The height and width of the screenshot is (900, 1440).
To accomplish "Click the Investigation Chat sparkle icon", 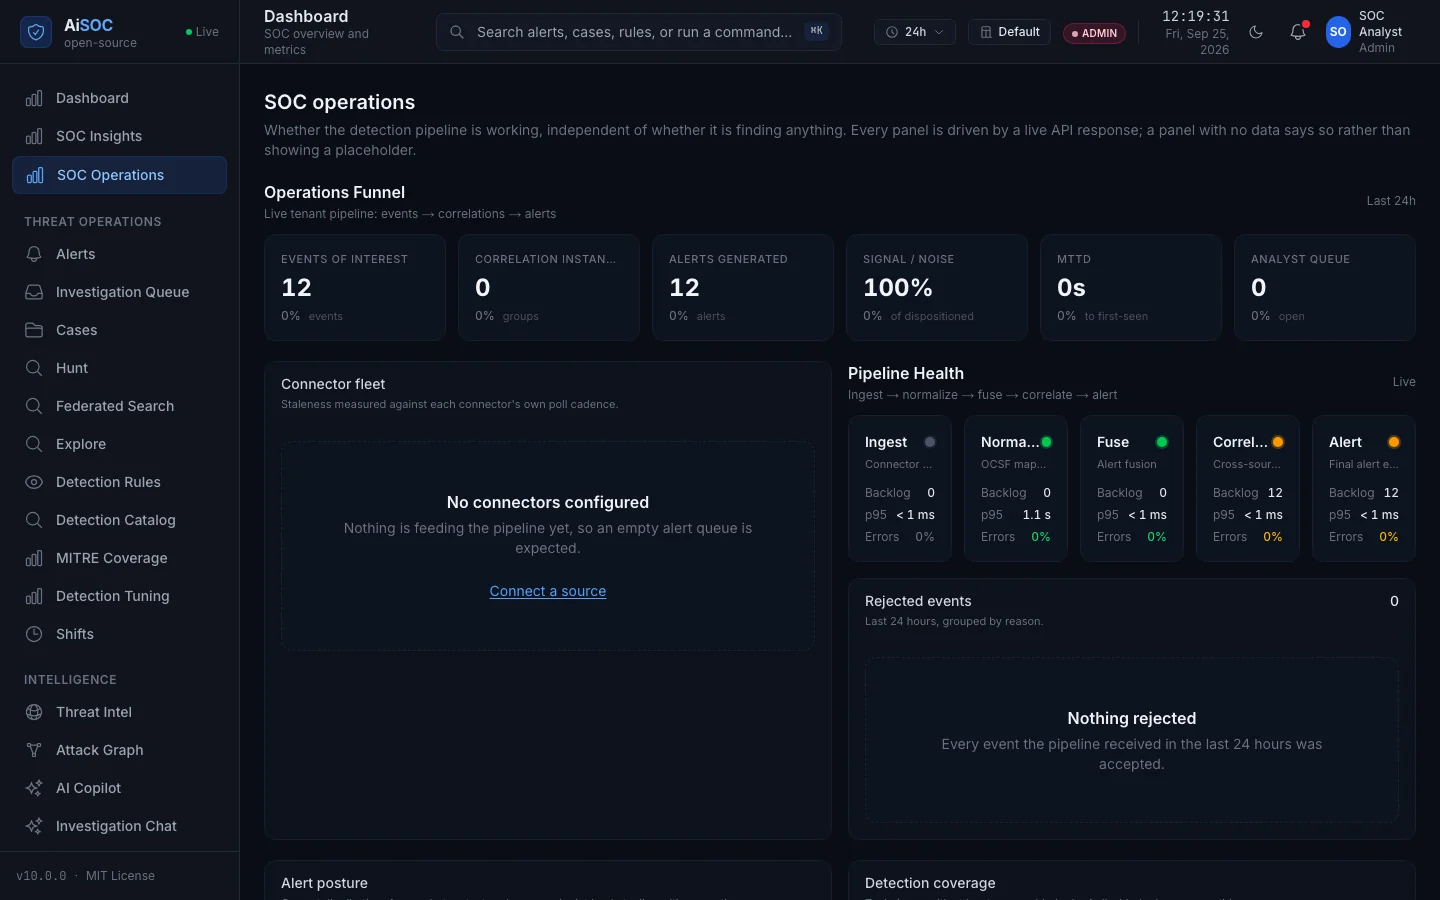I will (34, 826).
